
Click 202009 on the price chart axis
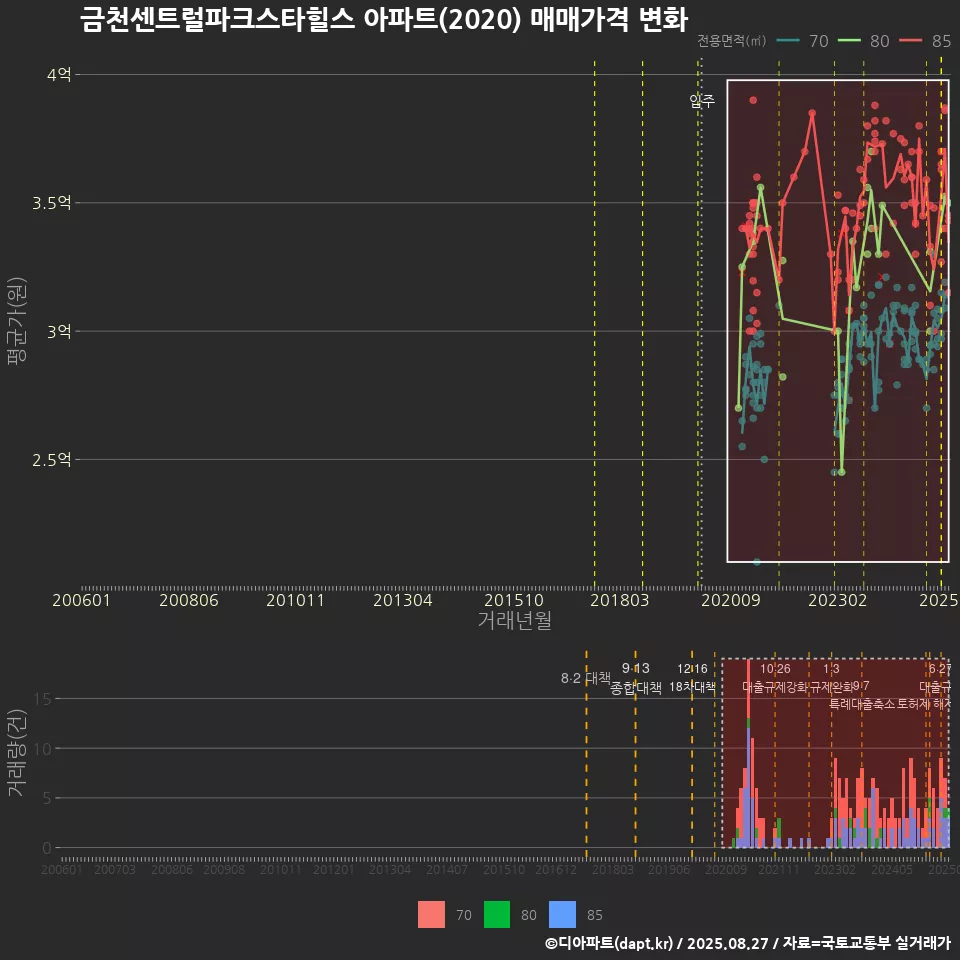730,600
